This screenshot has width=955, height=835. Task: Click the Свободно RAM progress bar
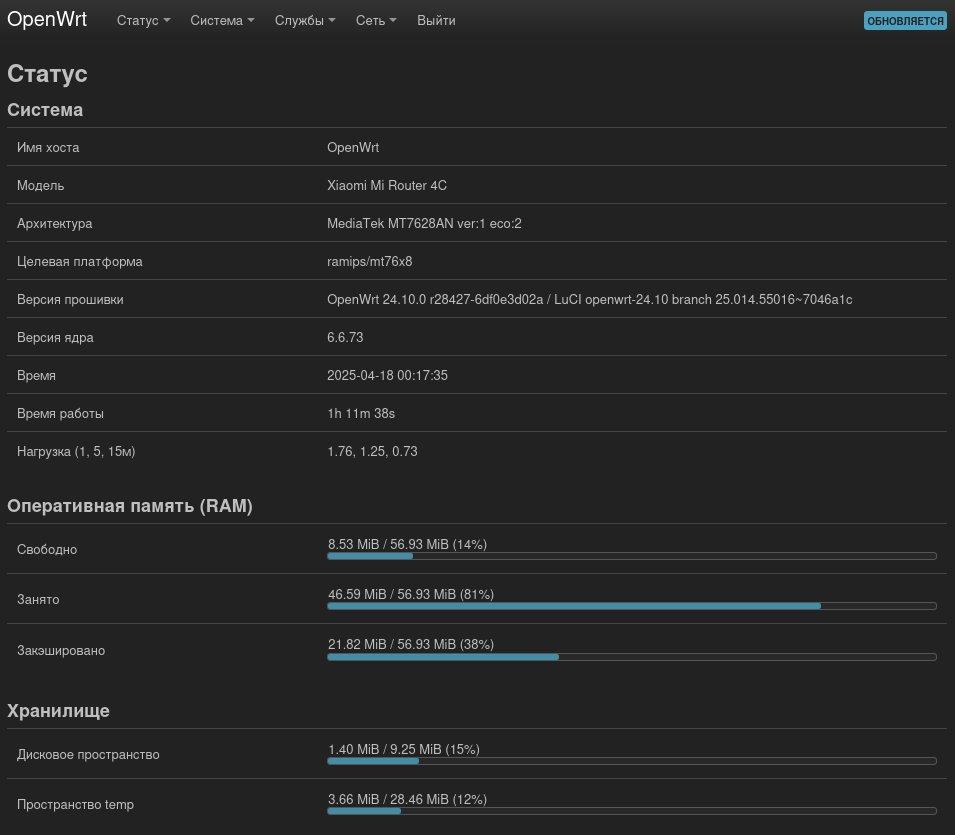point(631,555)
